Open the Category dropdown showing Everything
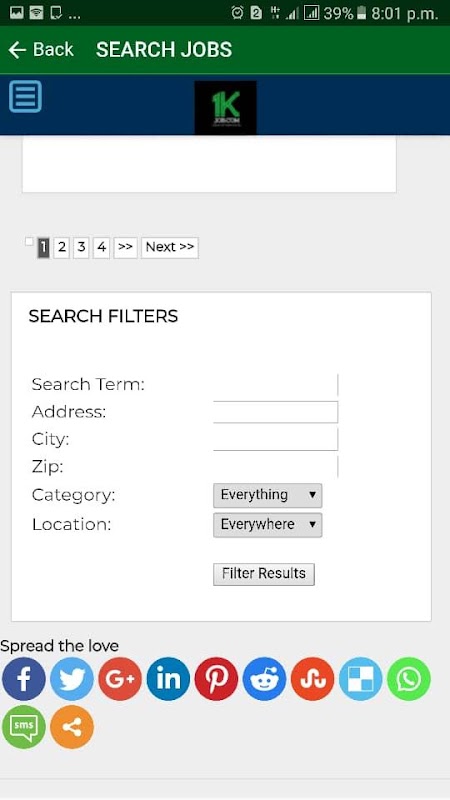450x800 pixels. click(267, 495)
